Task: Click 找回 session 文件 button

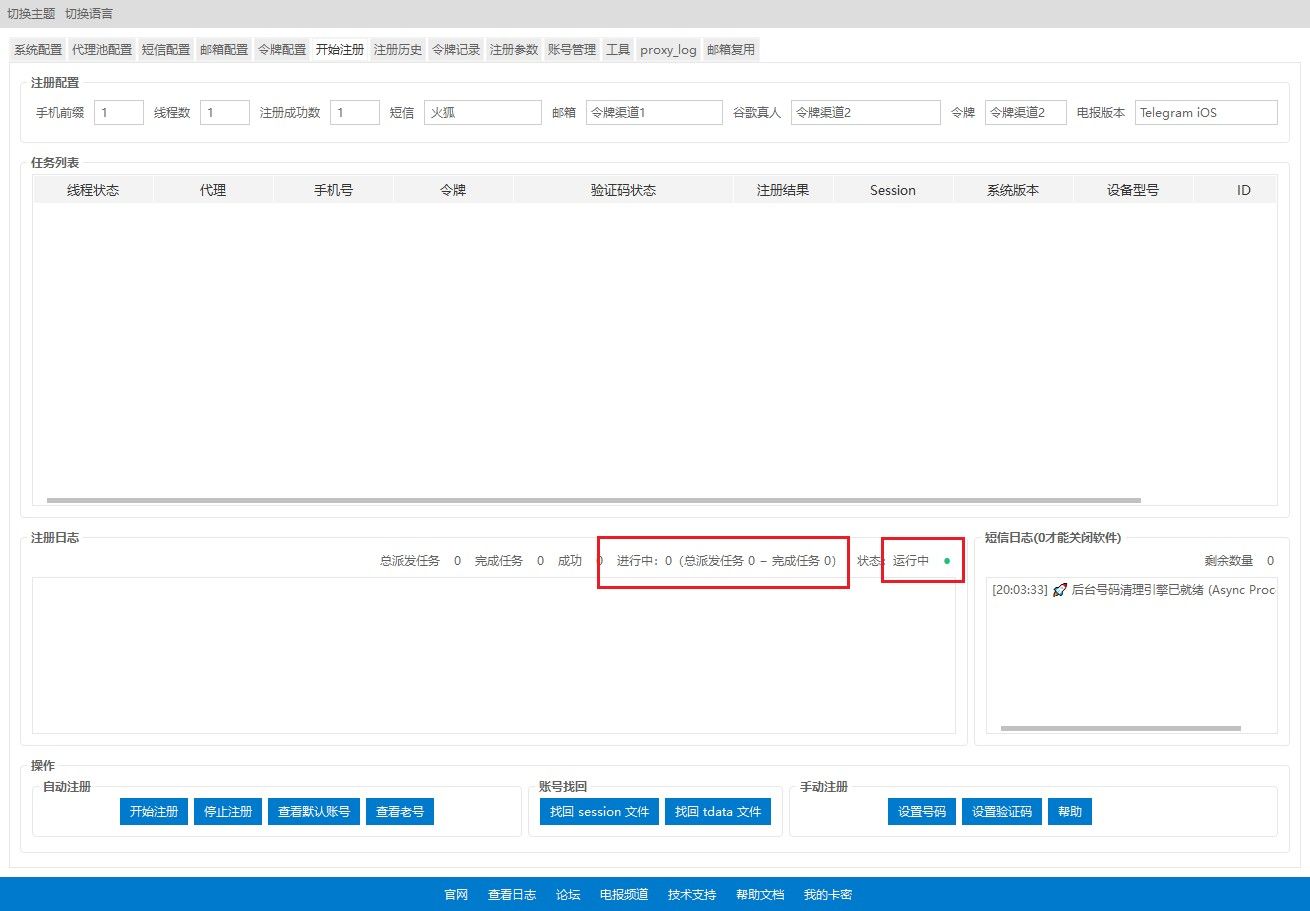Action: (x=599, y=812)
